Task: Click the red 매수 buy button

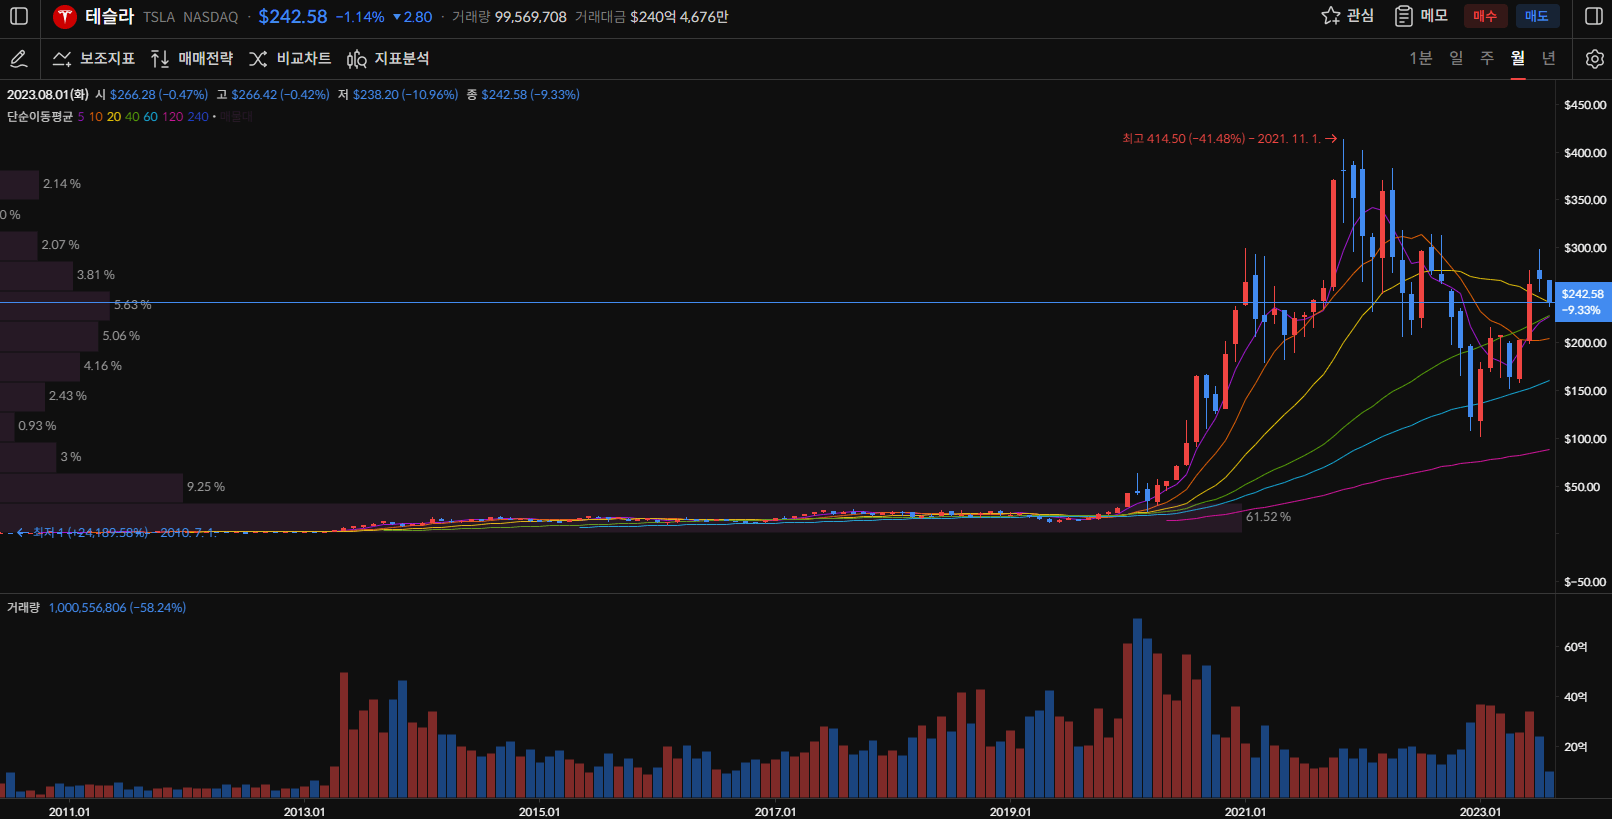Action: [x=1485, y=16]
